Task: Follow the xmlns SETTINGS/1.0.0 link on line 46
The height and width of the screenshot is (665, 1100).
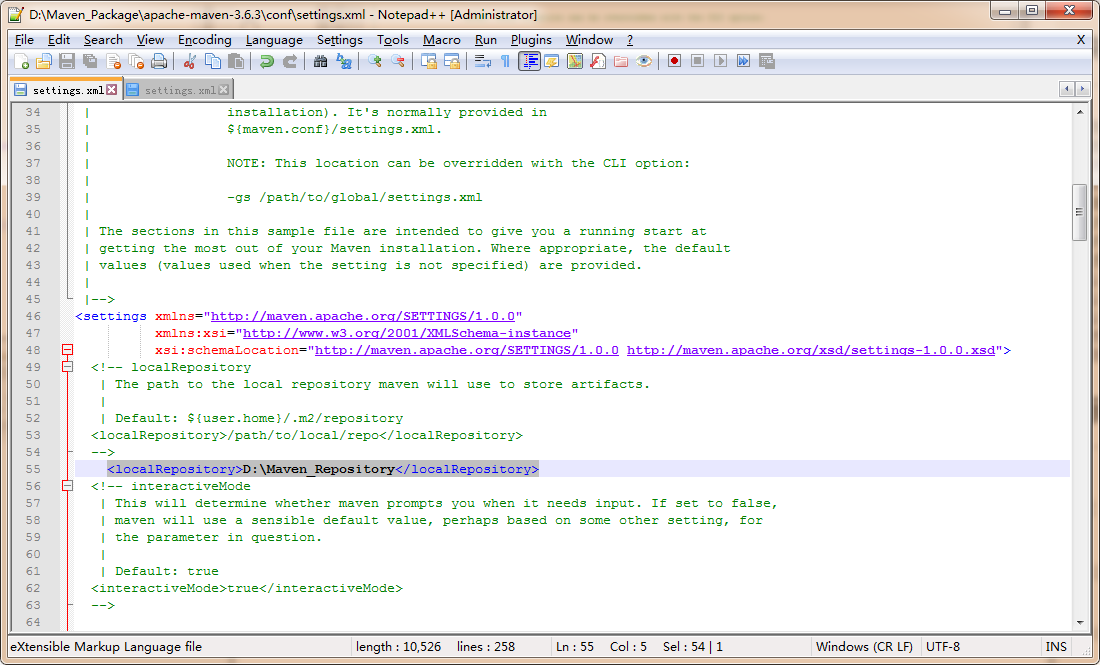Action: click(x=363, y=316)
